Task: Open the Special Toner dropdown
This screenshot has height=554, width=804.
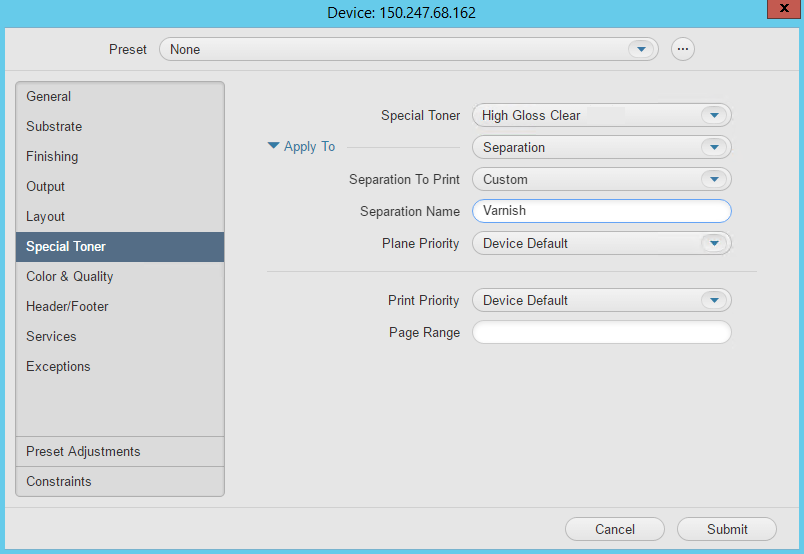Action: click(712, 115)
